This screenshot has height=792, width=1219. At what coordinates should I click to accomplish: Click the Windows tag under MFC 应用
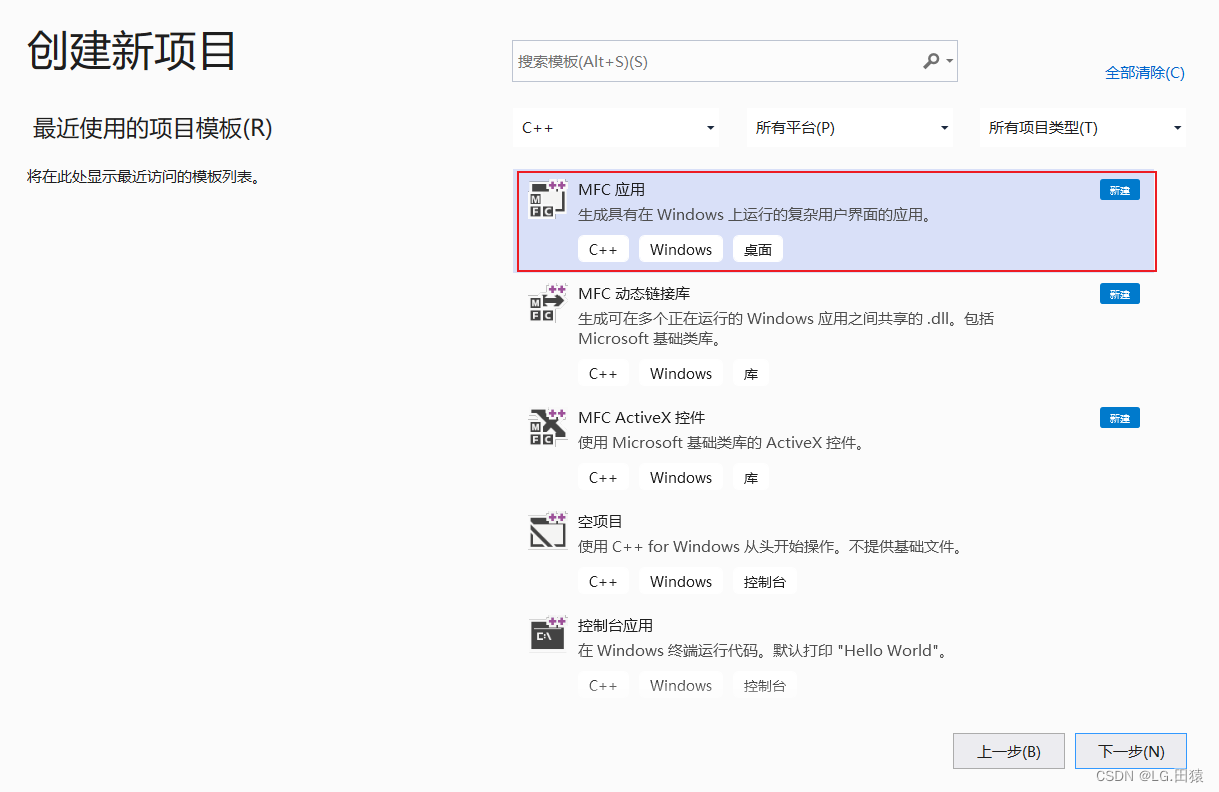click(x=681, y=249)
